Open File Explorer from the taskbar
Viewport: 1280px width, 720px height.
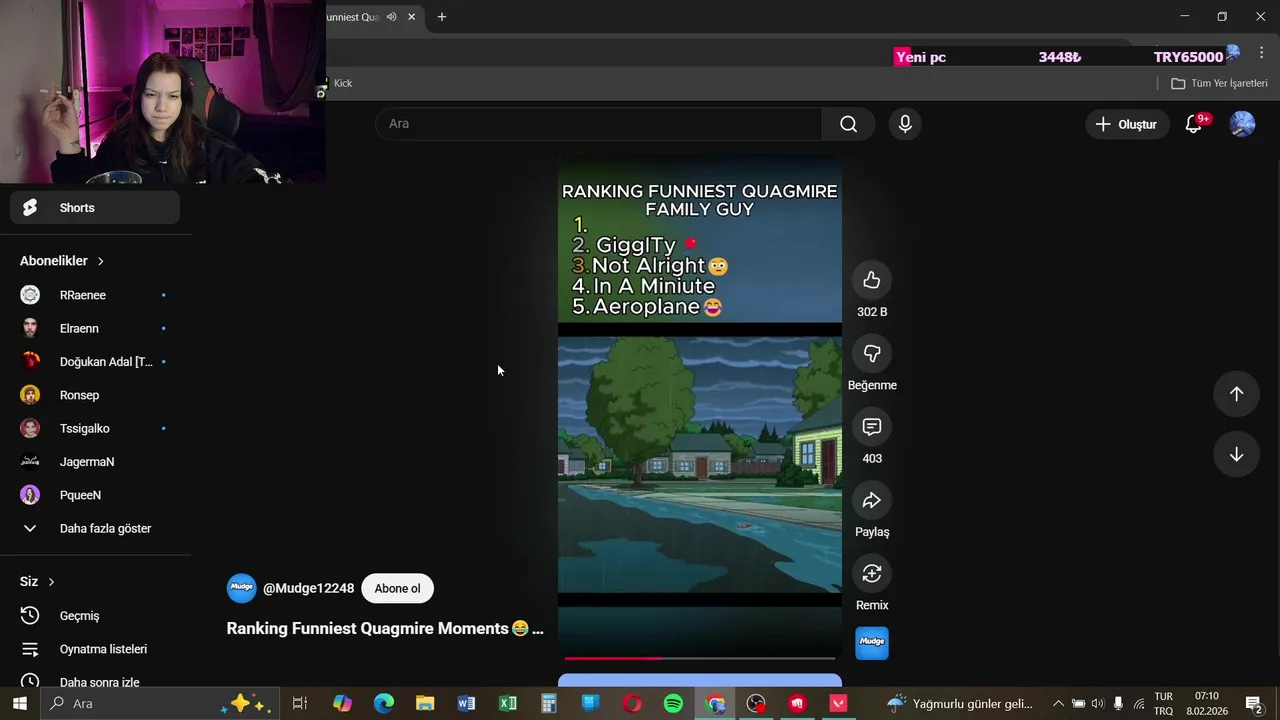pyautogui.click(x=425, y=703)
